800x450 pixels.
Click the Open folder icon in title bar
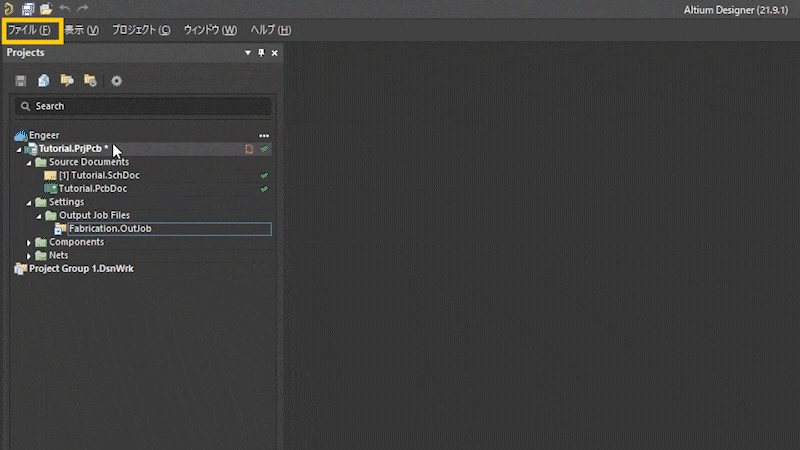click(x=46, y=9)
